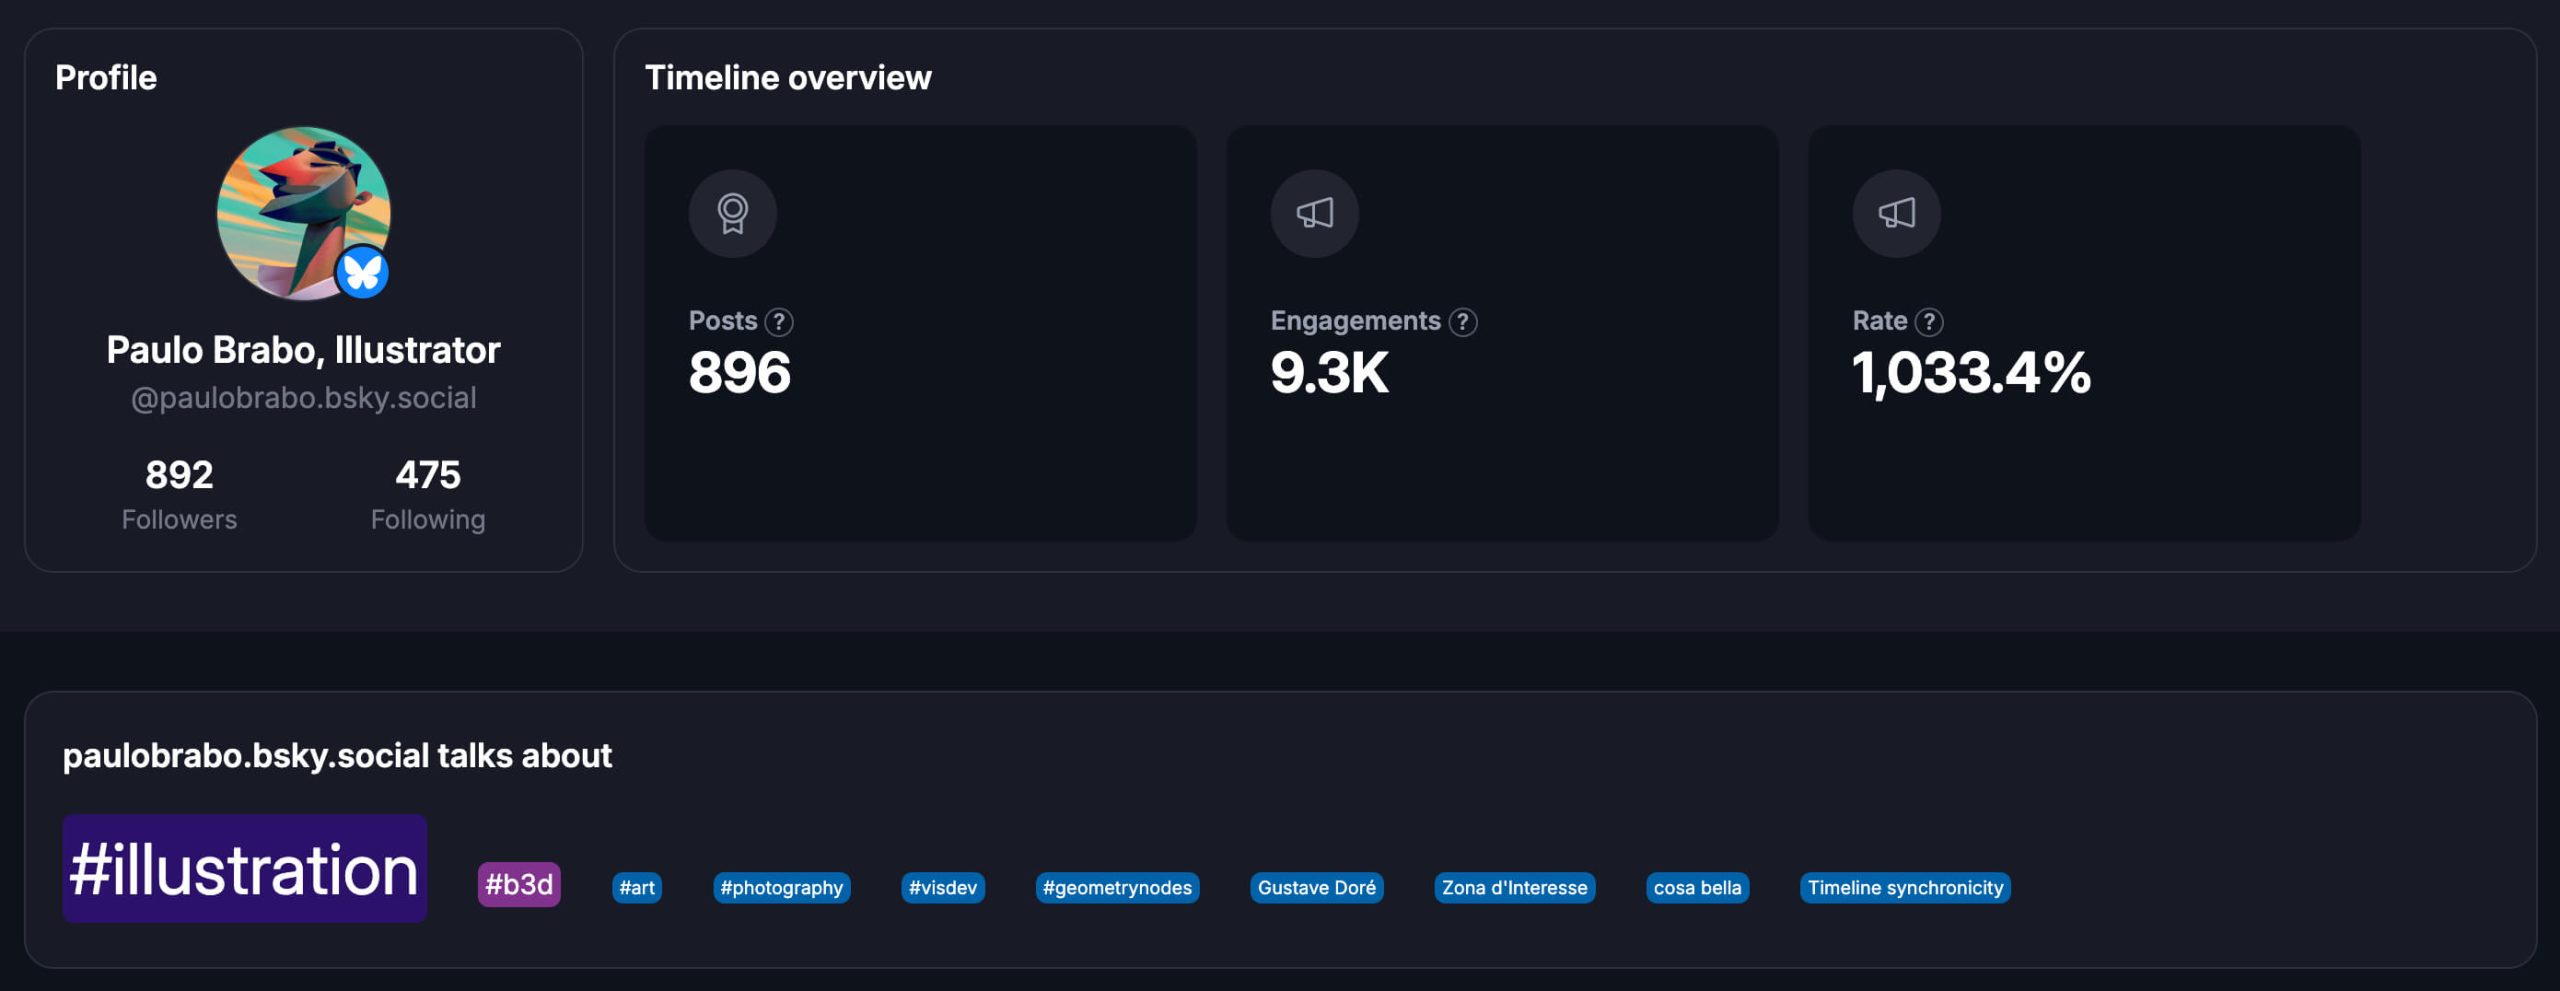View the 892 Followers count
The height and width of the screenshot is (991, 2560).
coord(179,494)
